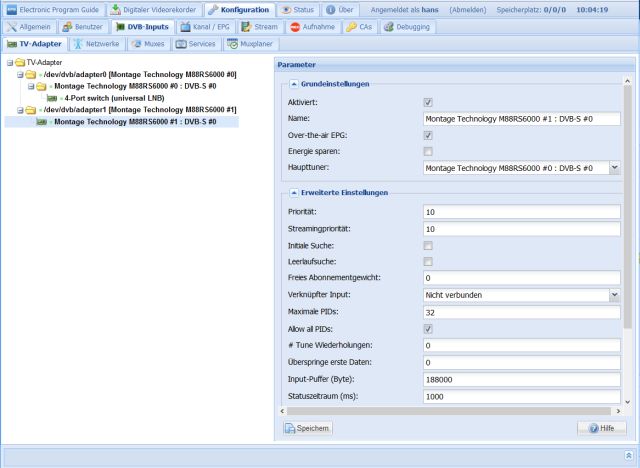Collapse the /dev/dvb/adapter1 tree node

20,110
